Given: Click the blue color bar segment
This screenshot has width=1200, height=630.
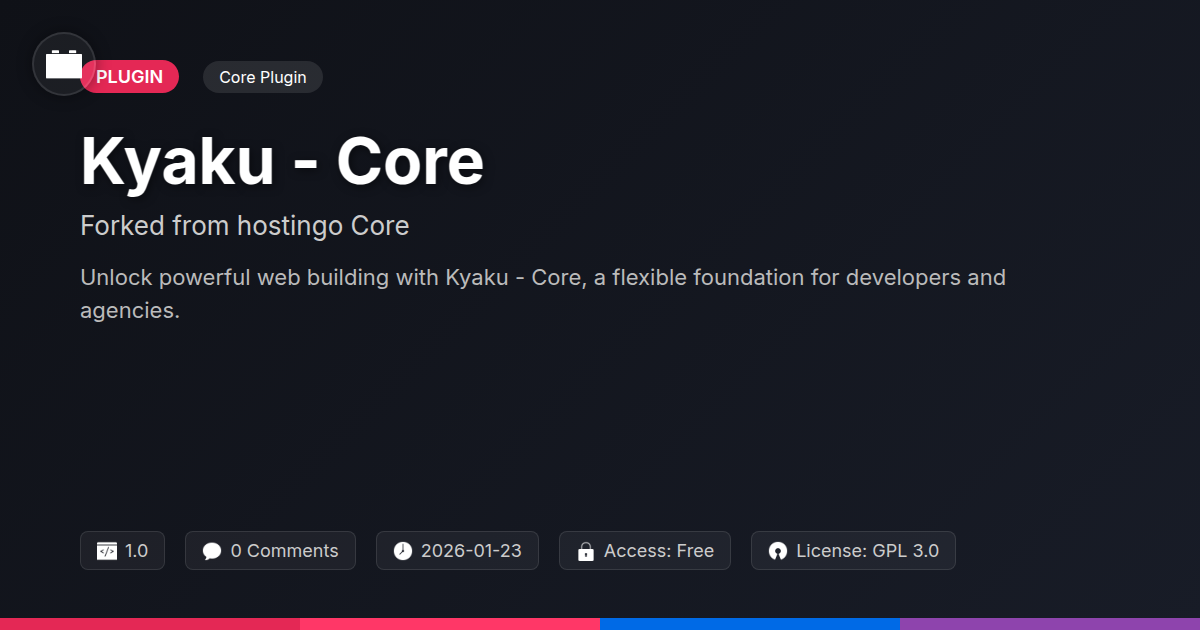Looking at the screenshot, I should (750, 623).
